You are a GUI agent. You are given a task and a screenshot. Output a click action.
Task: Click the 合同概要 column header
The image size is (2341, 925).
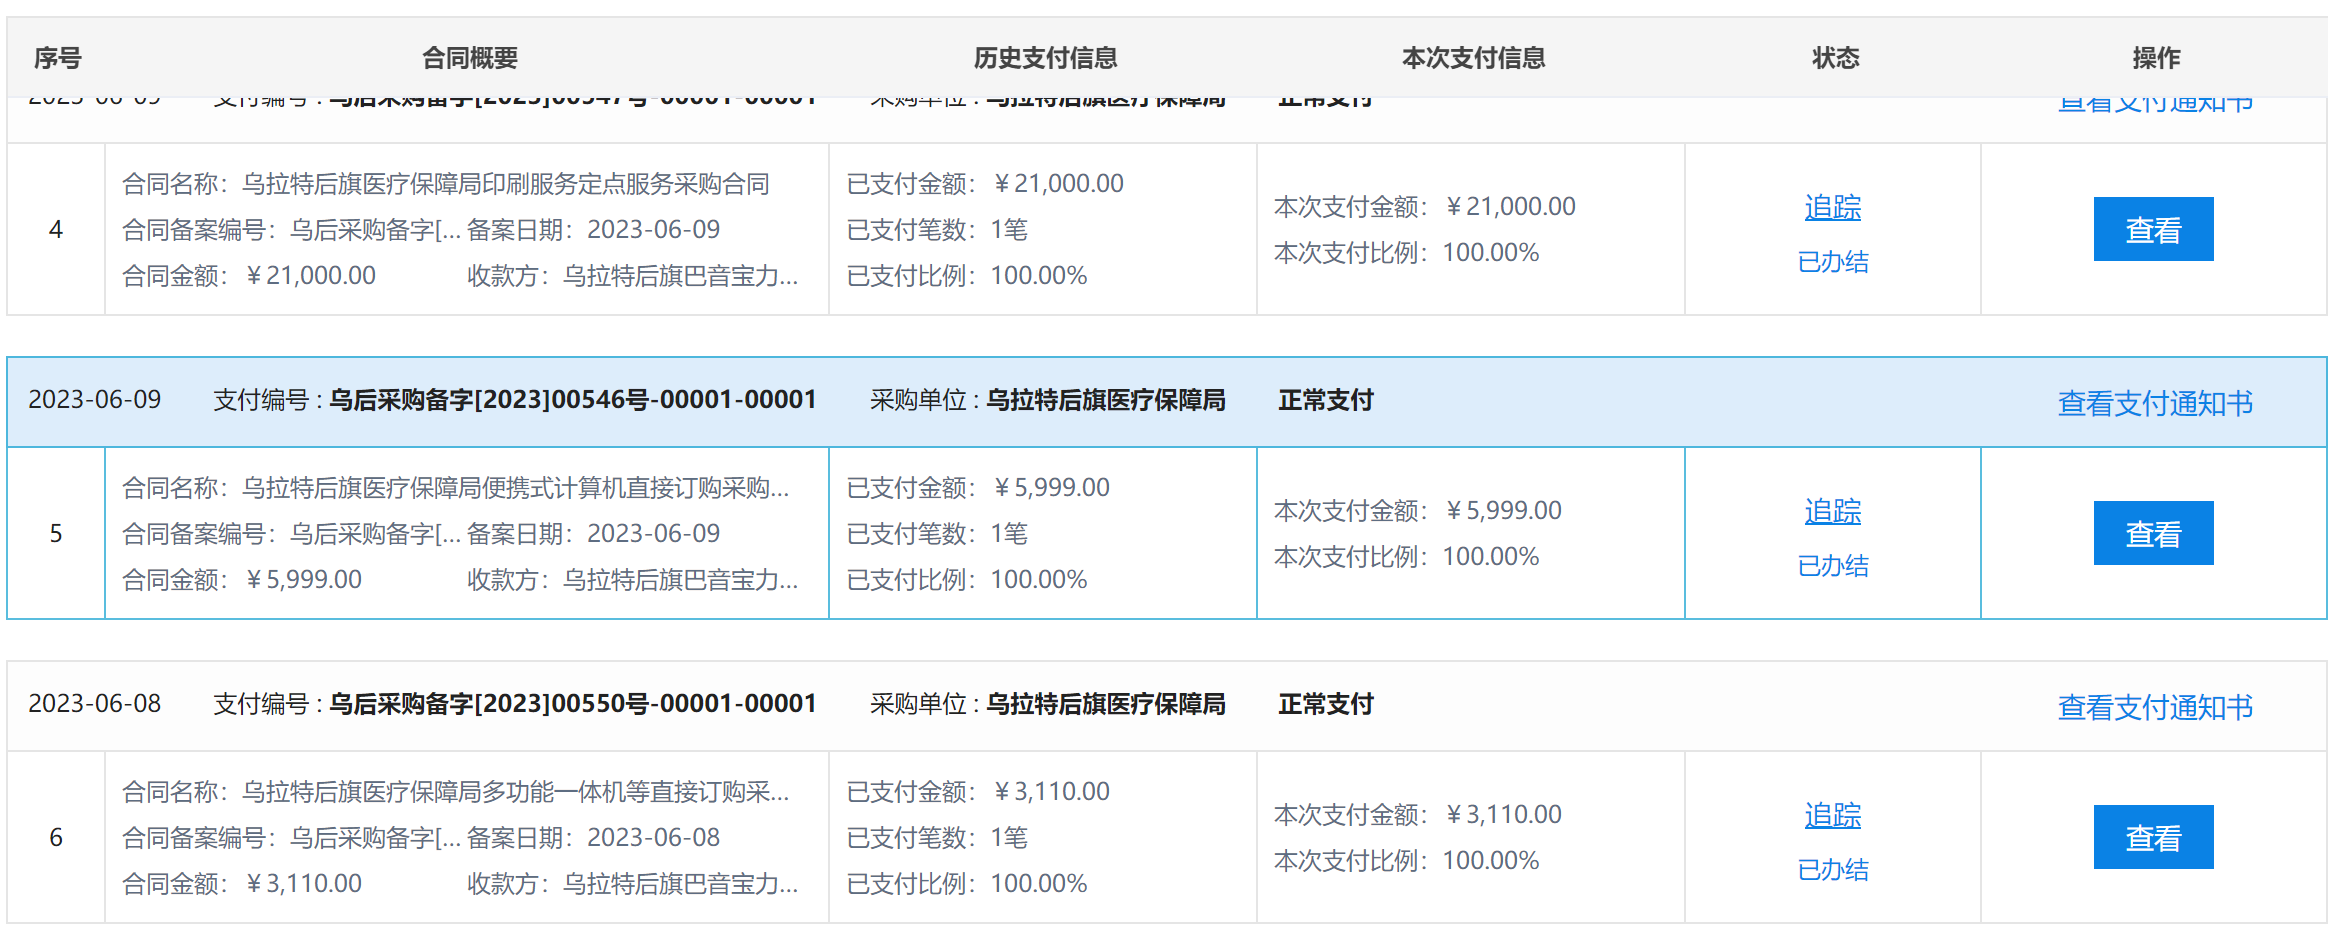click(470, 57)
